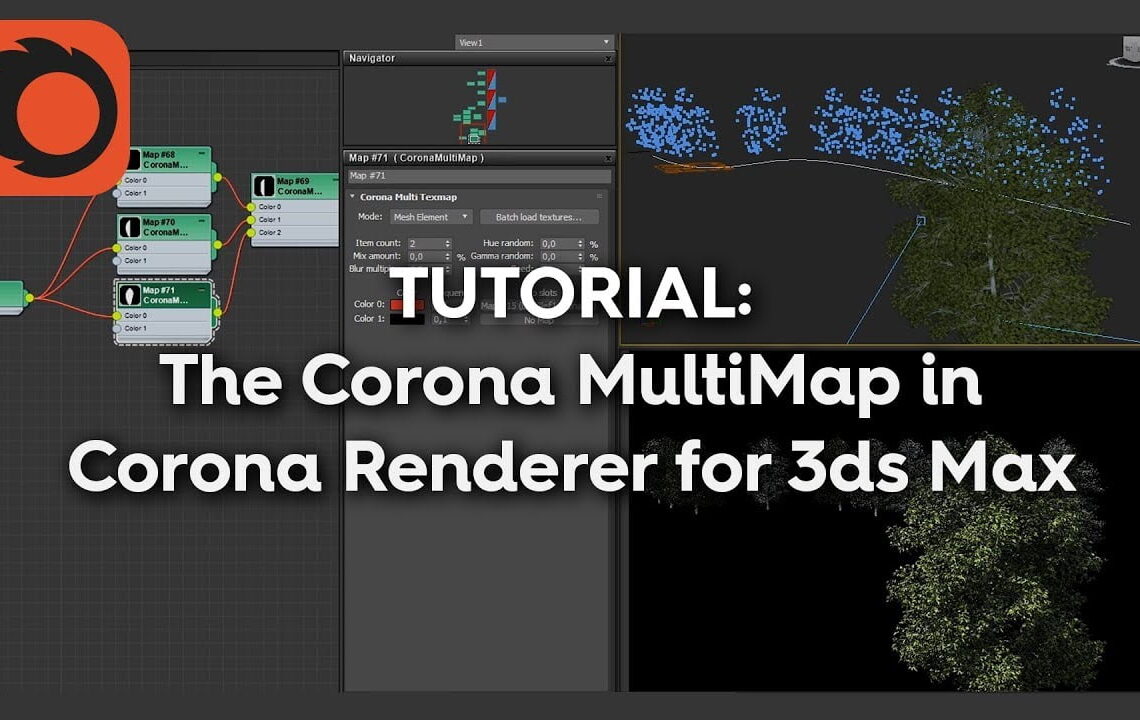Click the Color 2 input socket on Map #69

tap(250, 232)
